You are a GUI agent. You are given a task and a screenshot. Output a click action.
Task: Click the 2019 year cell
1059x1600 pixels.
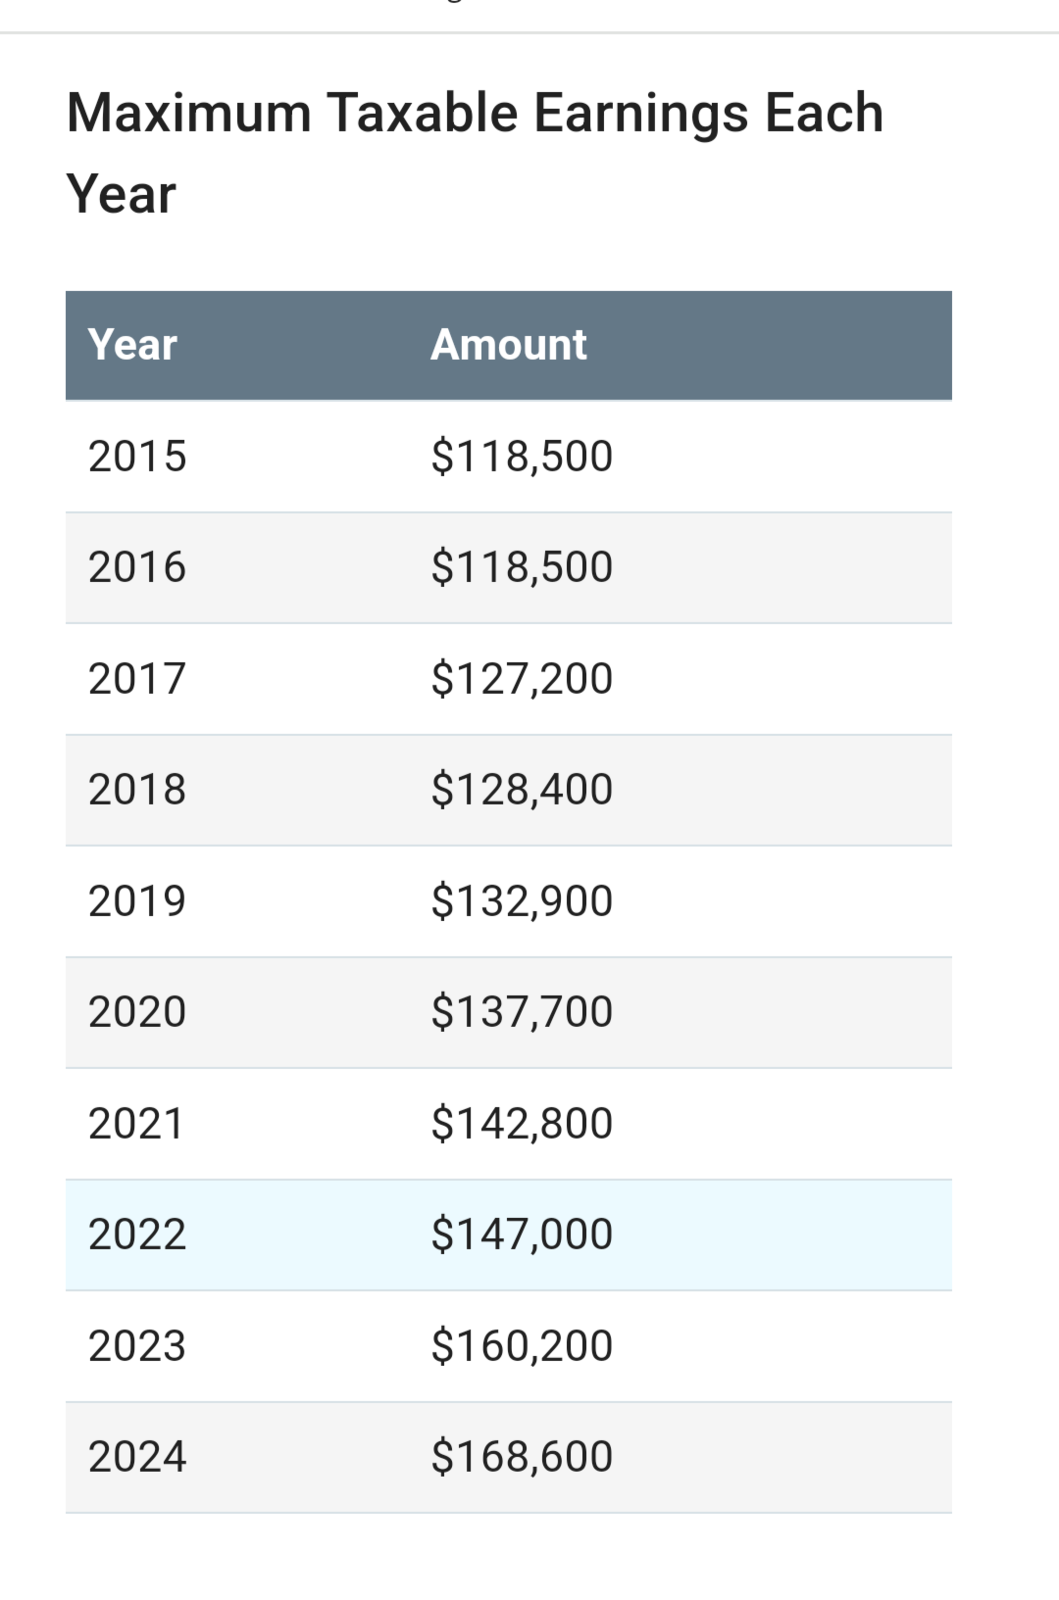[x=137, y=901]
